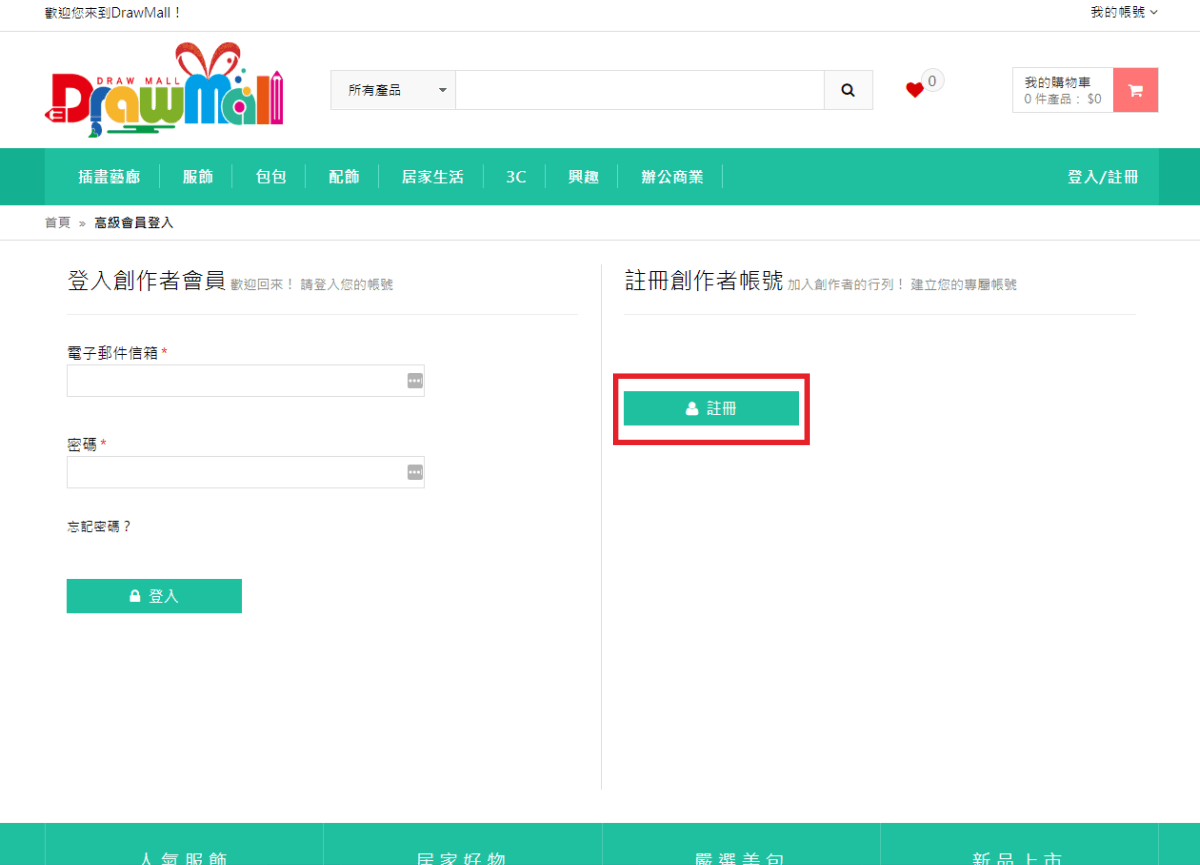Click the autofill icon in the email field
The image size is (1200, 865).
point(414,380)
